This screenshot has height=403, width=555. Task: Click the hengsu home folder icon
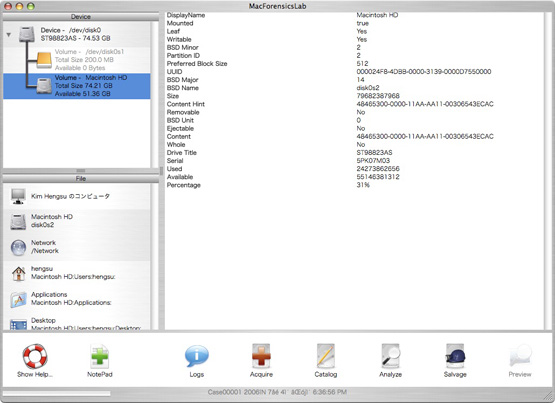point(18,273)
